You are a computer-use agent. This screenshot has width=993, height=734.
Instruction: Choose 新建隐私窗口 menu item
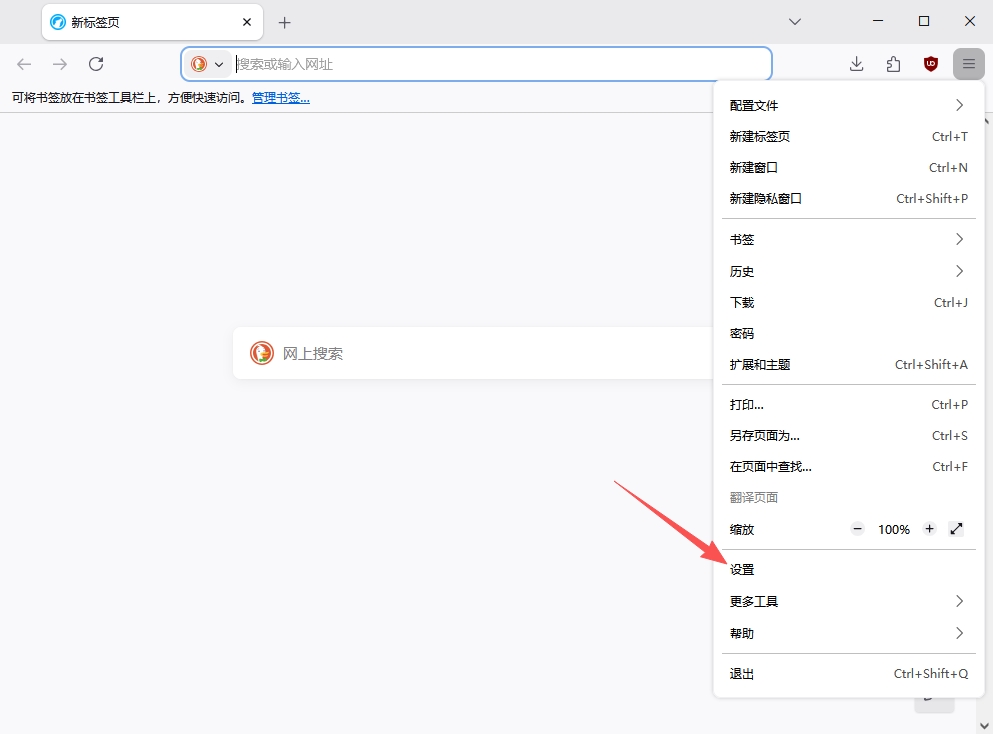pos(849,198)
